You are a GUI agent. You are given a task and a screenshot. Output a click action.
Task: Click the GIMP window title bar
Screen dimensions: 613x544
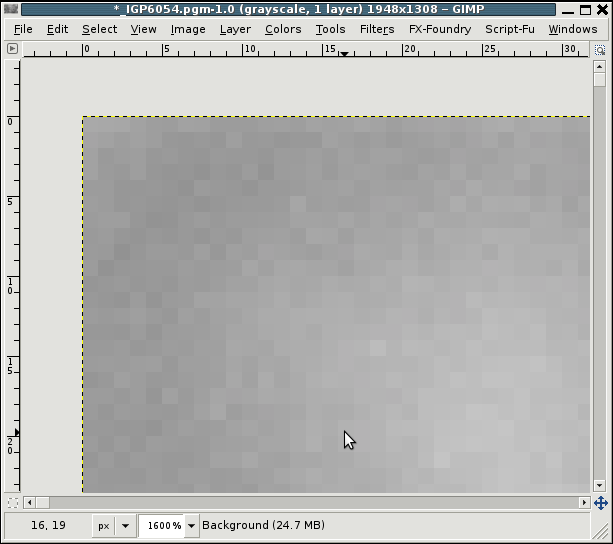click(x=289, y=9)
